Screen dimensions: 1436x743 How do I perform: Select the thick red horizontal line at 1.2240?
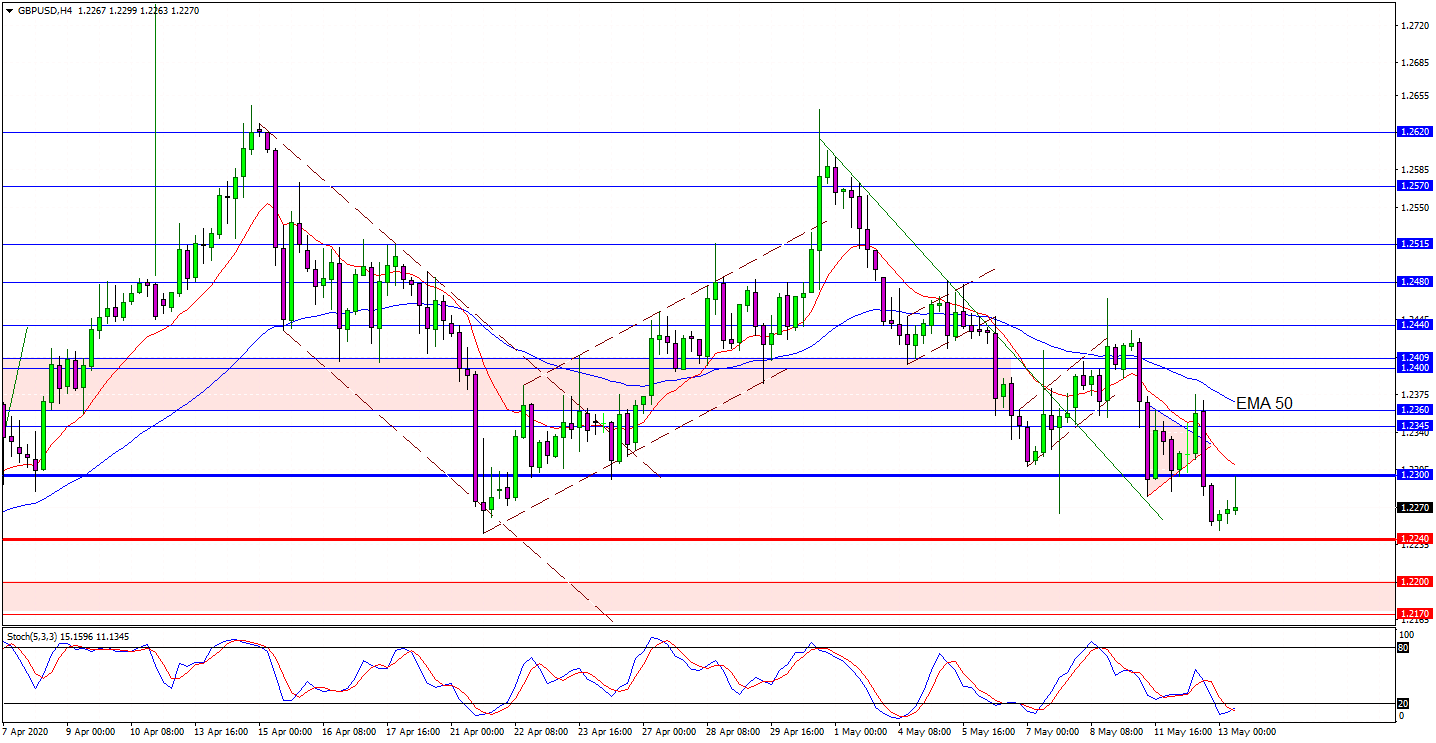pos(698,539)
